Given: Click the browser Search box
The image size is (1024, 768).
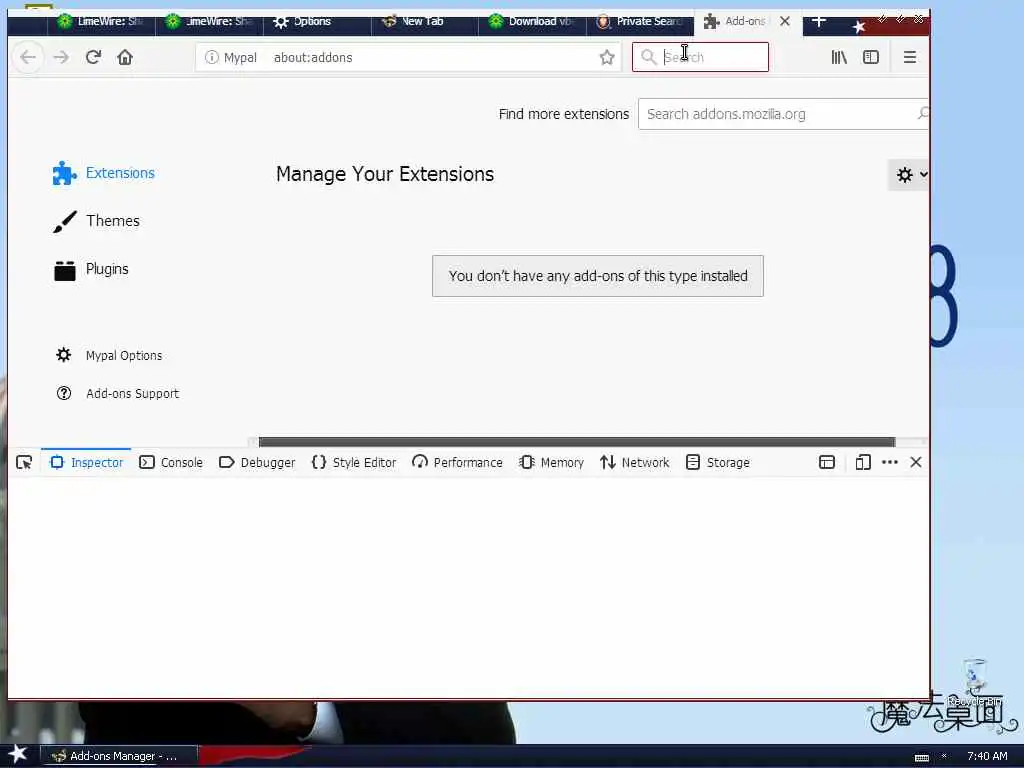Looking at the screenshot, I should [700, 57].
